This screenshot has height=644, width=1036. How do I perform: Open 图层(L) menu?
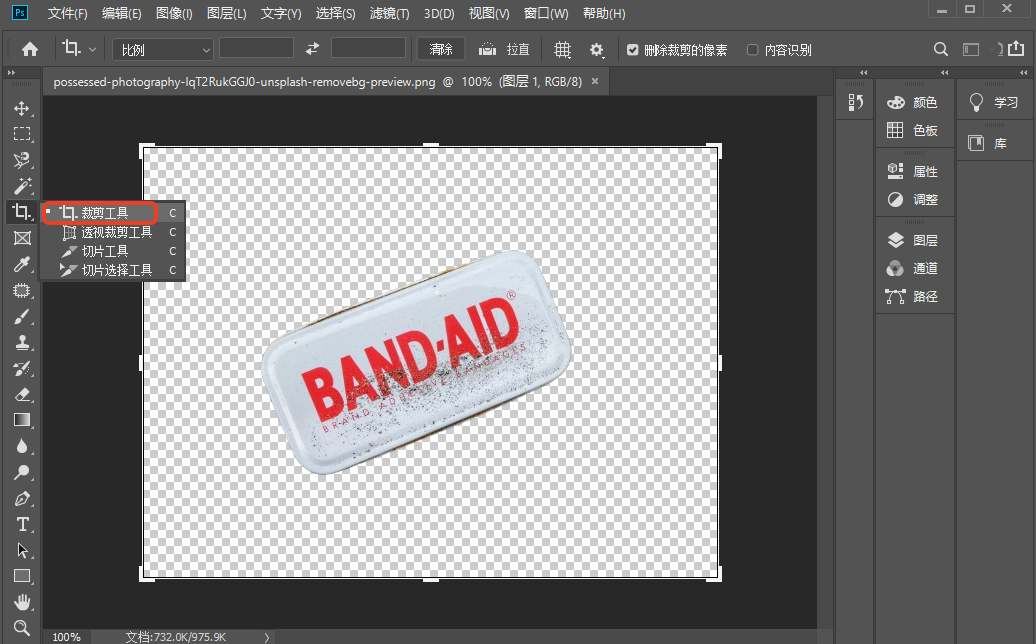coord(227,13)
